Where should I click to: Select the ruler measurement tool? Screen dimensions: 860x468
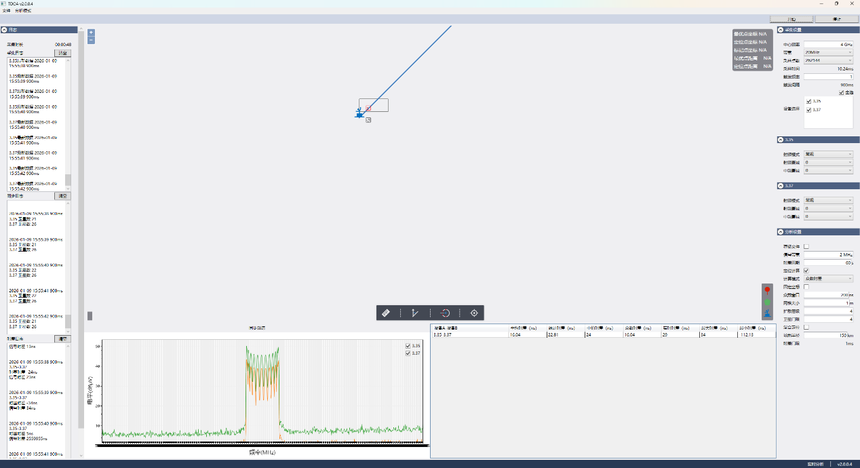click(x=385, y=313)
